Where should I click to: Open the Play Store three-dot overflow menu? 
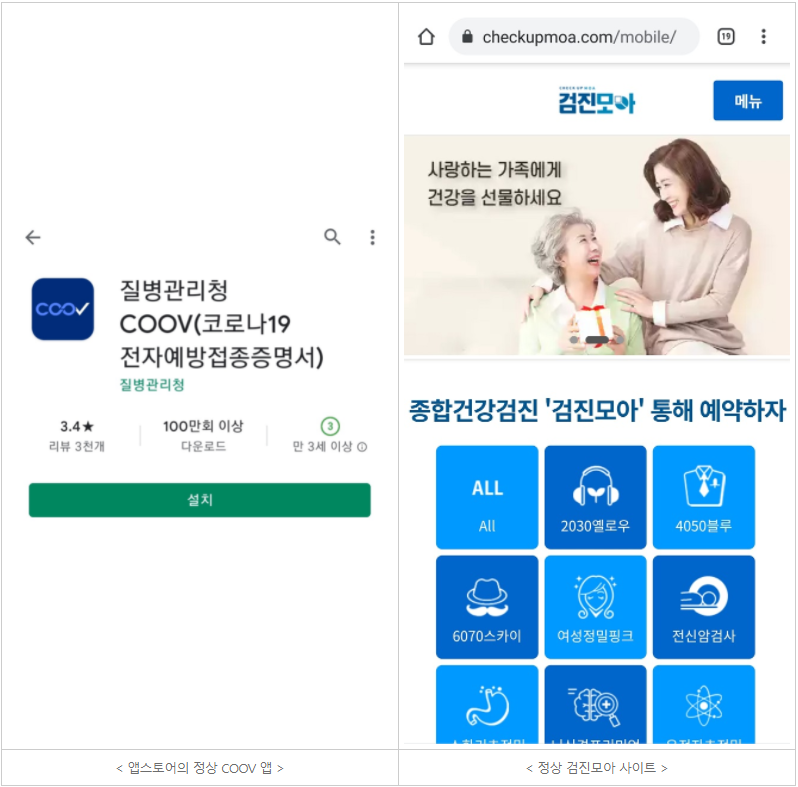point(373,237)
